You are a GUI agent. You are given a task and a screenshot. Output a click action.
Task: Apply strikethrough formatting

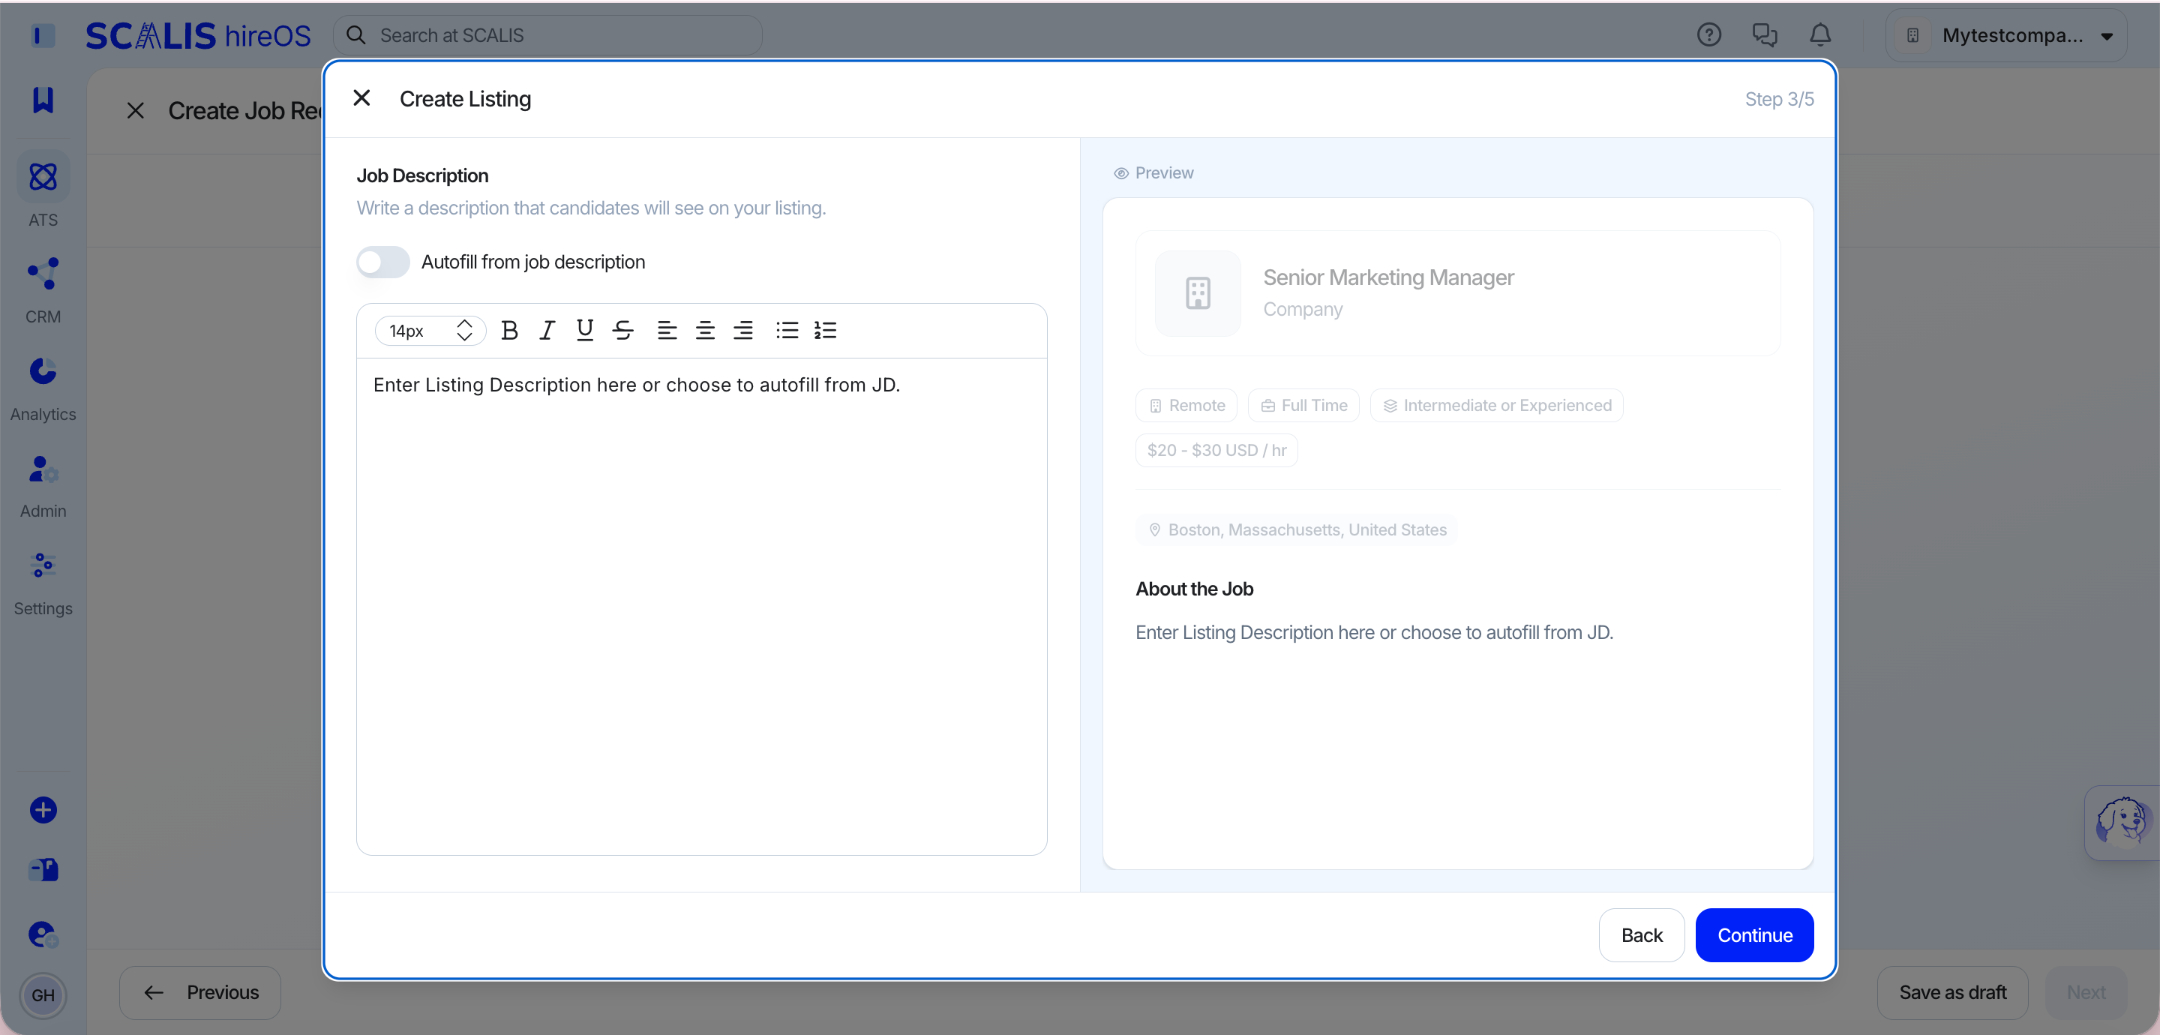point(623,330)
